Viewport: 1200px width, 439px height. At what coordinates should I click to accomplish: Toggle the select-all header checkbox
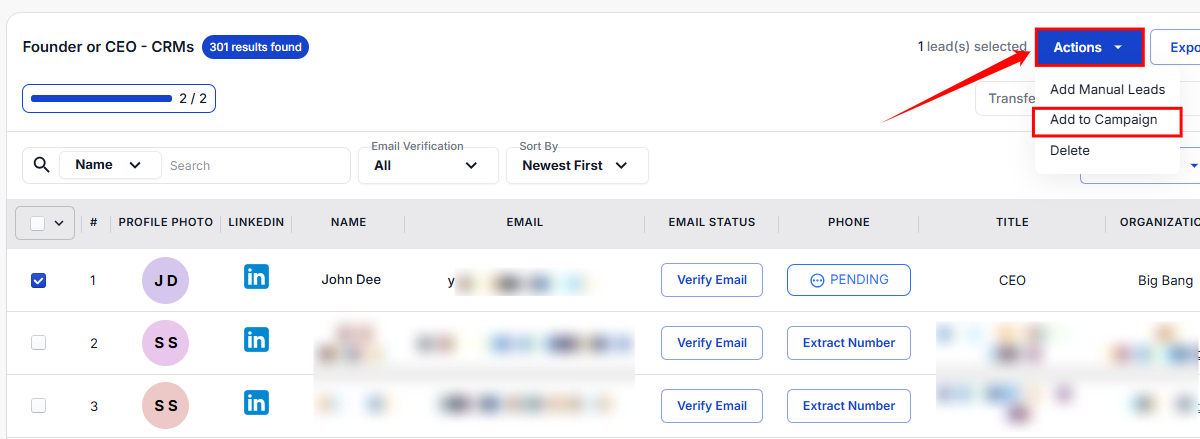pyautogui.click(x=37, y=223)
